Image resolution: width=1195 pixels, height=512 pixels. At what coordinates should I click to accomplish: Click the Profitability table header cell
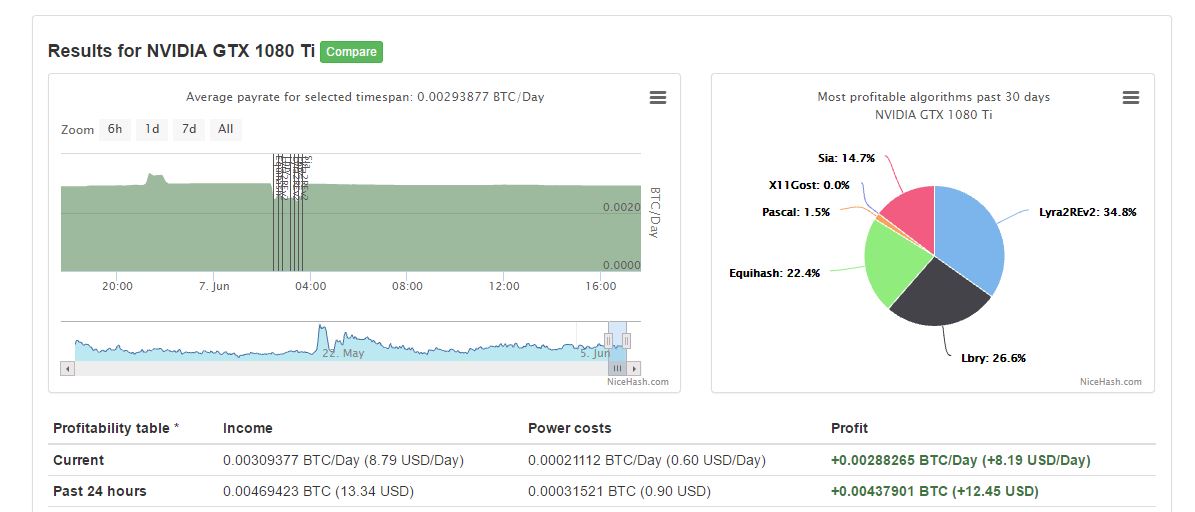pyautogui.click(x=116, y=428)
